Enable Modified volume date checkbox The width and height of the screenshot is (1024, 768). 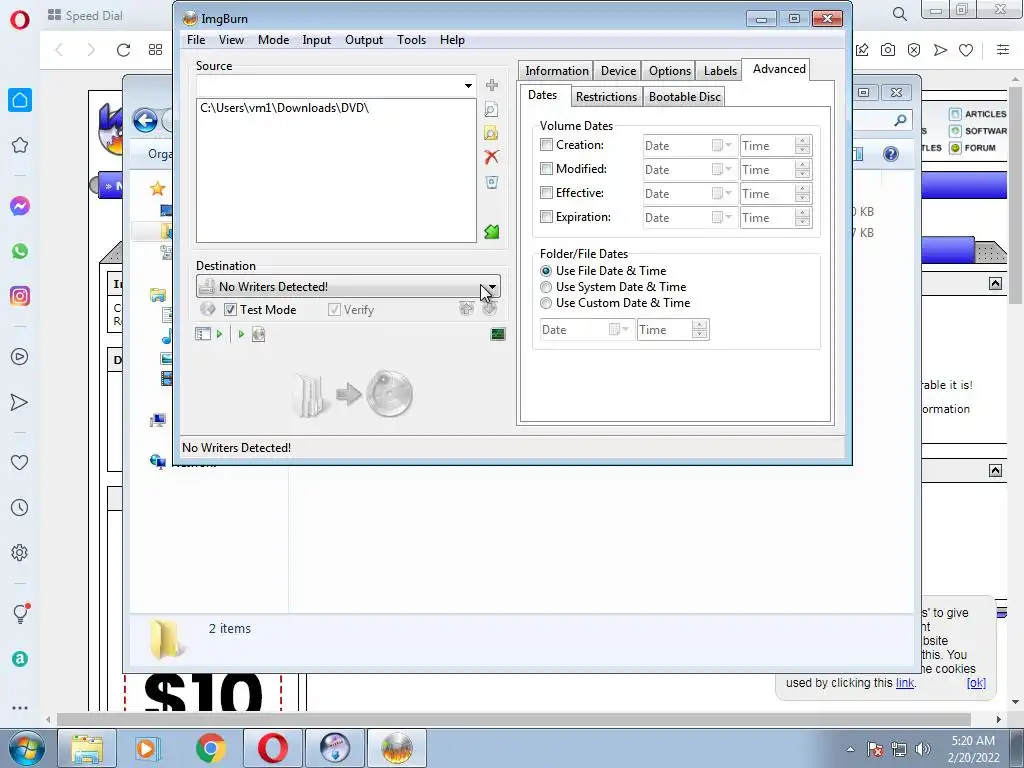pyautogui.click(x=547, y=168)
